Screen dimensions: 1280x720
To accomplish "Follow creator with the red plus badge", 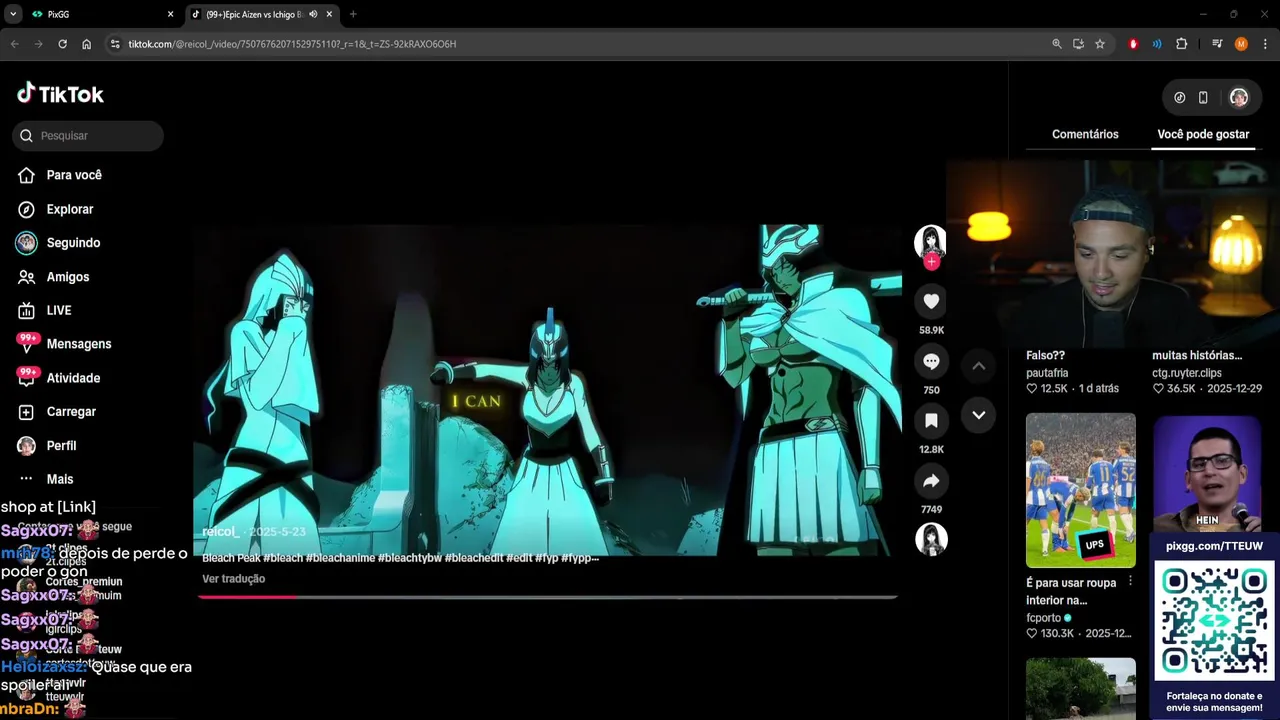I will [x=931, y=262].
